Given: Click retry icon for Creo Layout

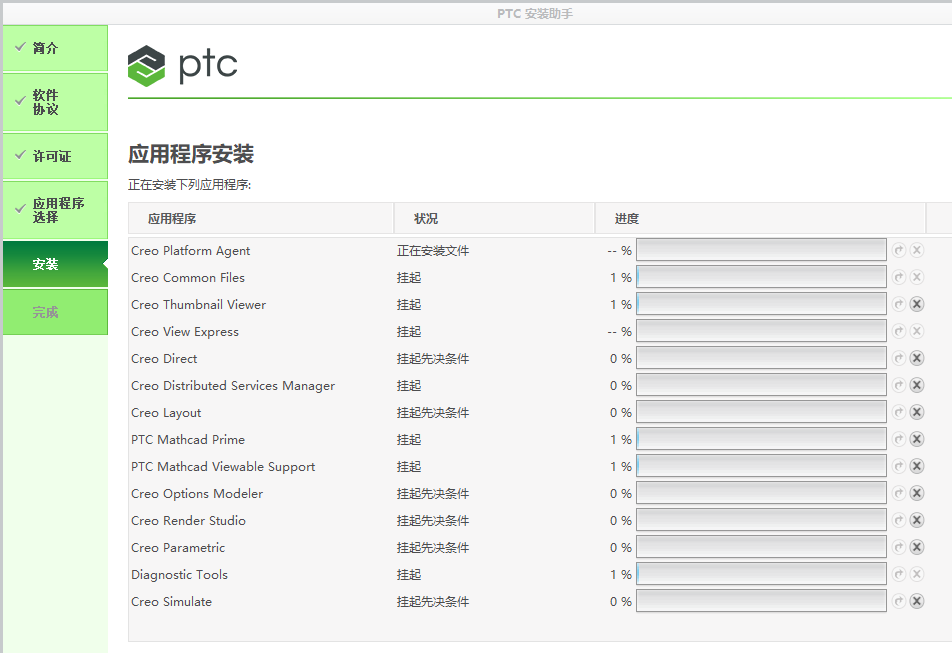Looking at the screenshot, I should [899, 412].
